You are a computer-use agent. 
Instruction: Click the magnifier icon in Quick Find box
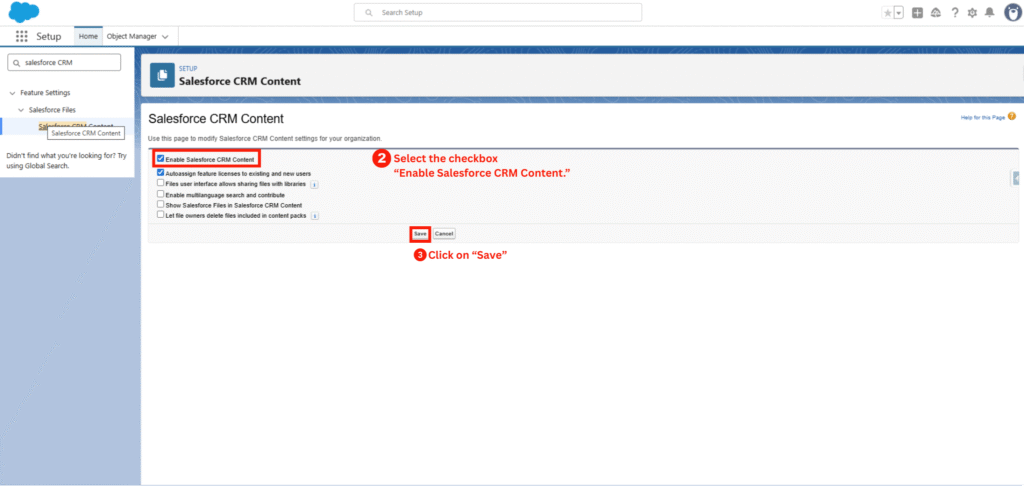[16, 63]
